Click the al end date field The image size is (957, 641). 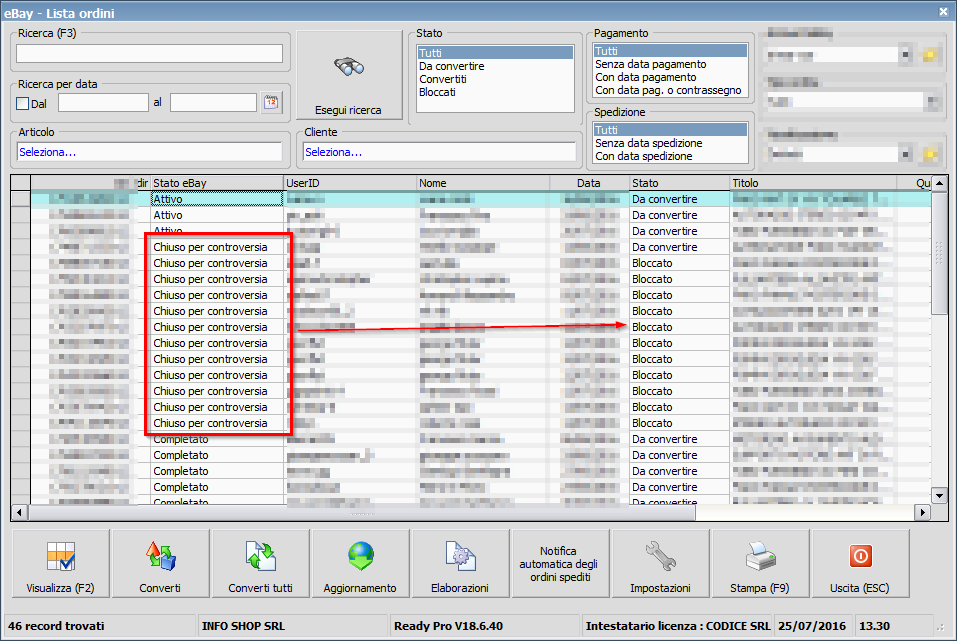coord(213,103)
